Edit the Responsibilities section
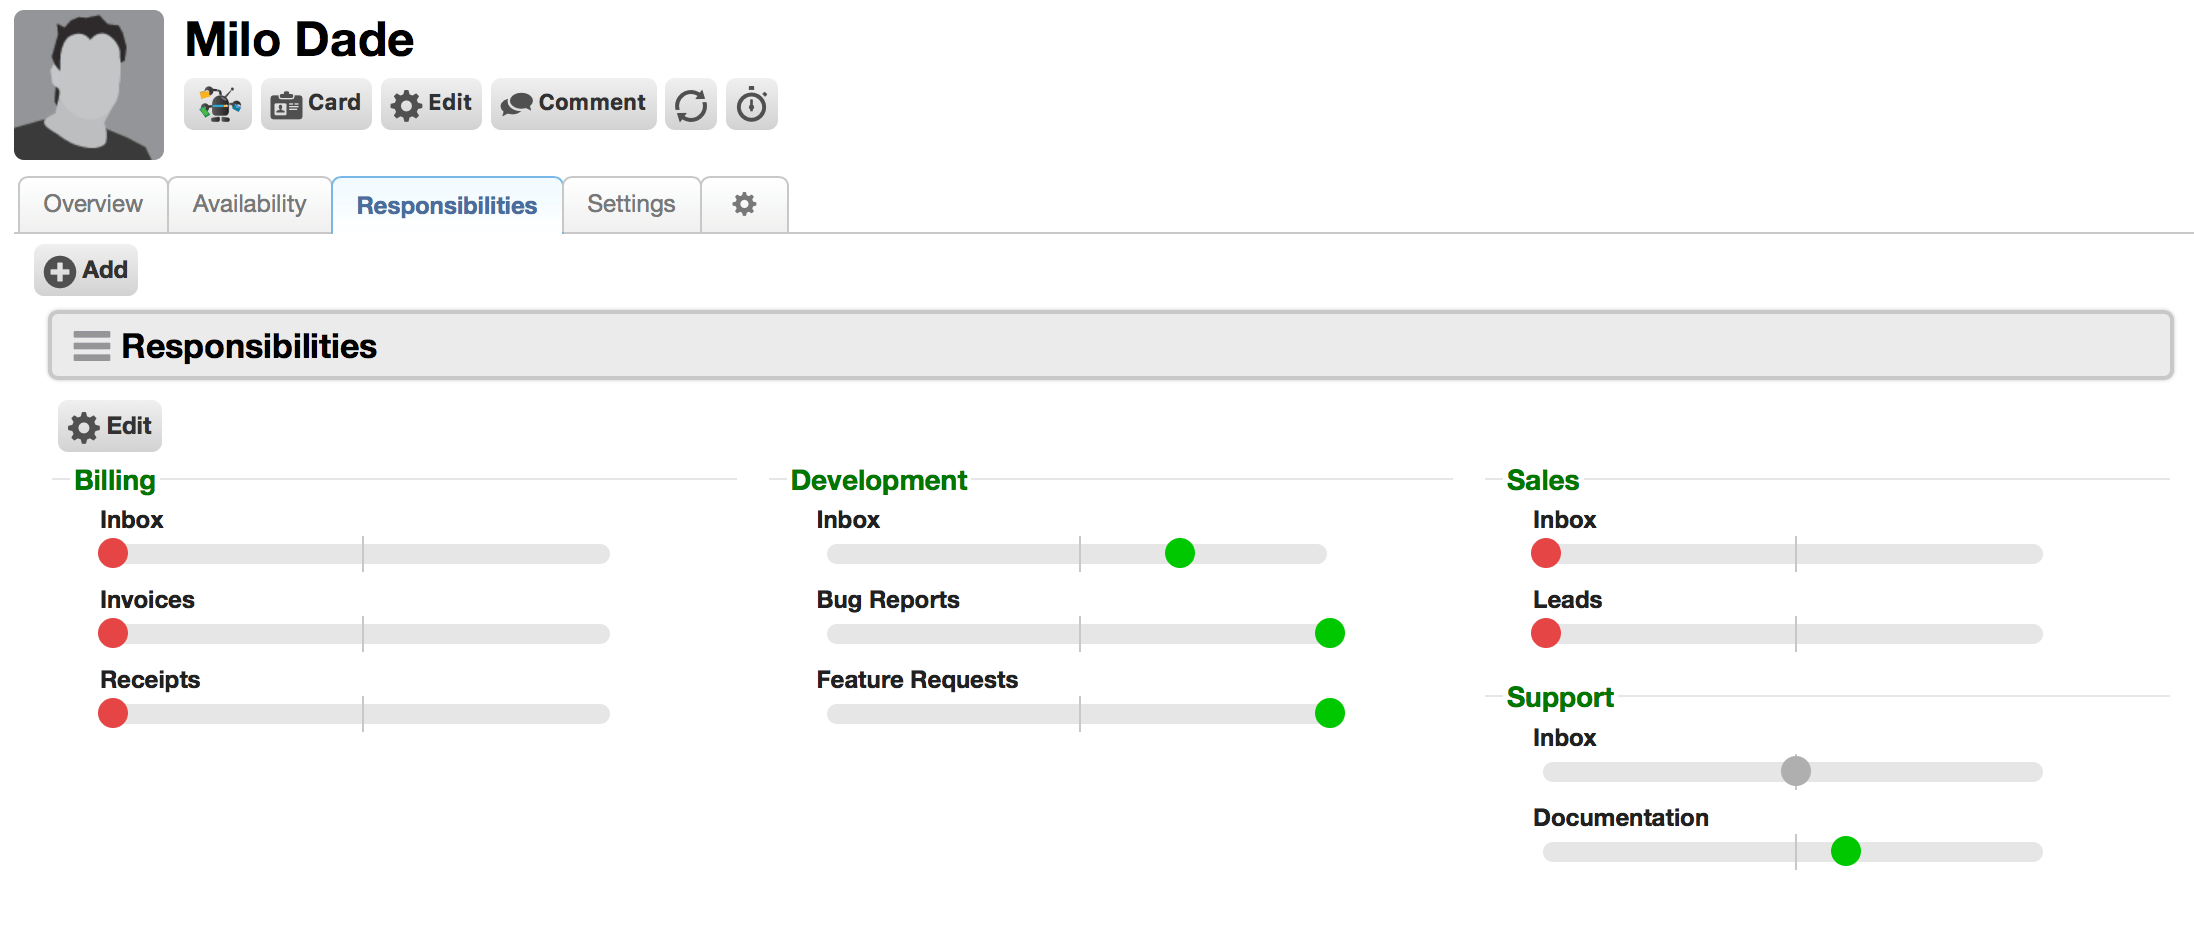The width and height of the screenshot is (2194, 926). coord(110,427)
